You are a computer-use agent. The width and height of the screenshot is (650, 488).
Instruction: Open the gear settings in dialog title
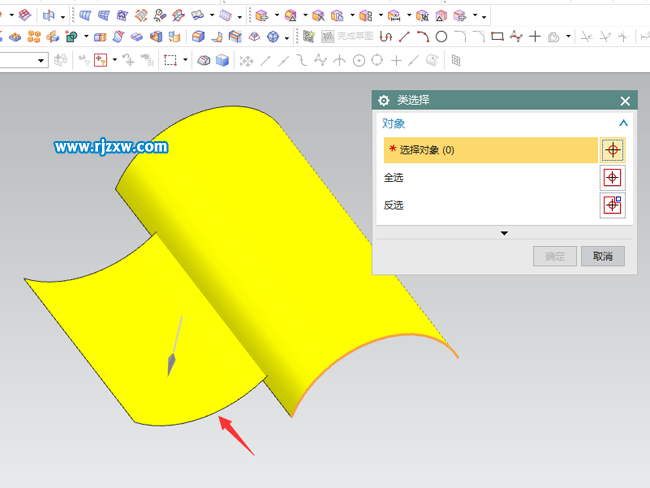pos(383,101)
